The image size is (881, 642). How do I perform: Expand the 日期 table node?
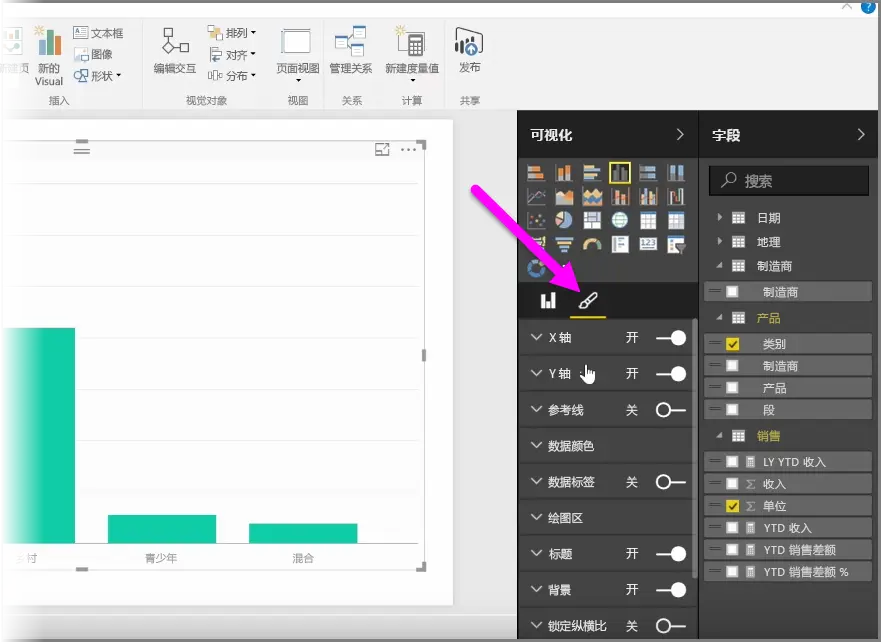tap(720, 217)
